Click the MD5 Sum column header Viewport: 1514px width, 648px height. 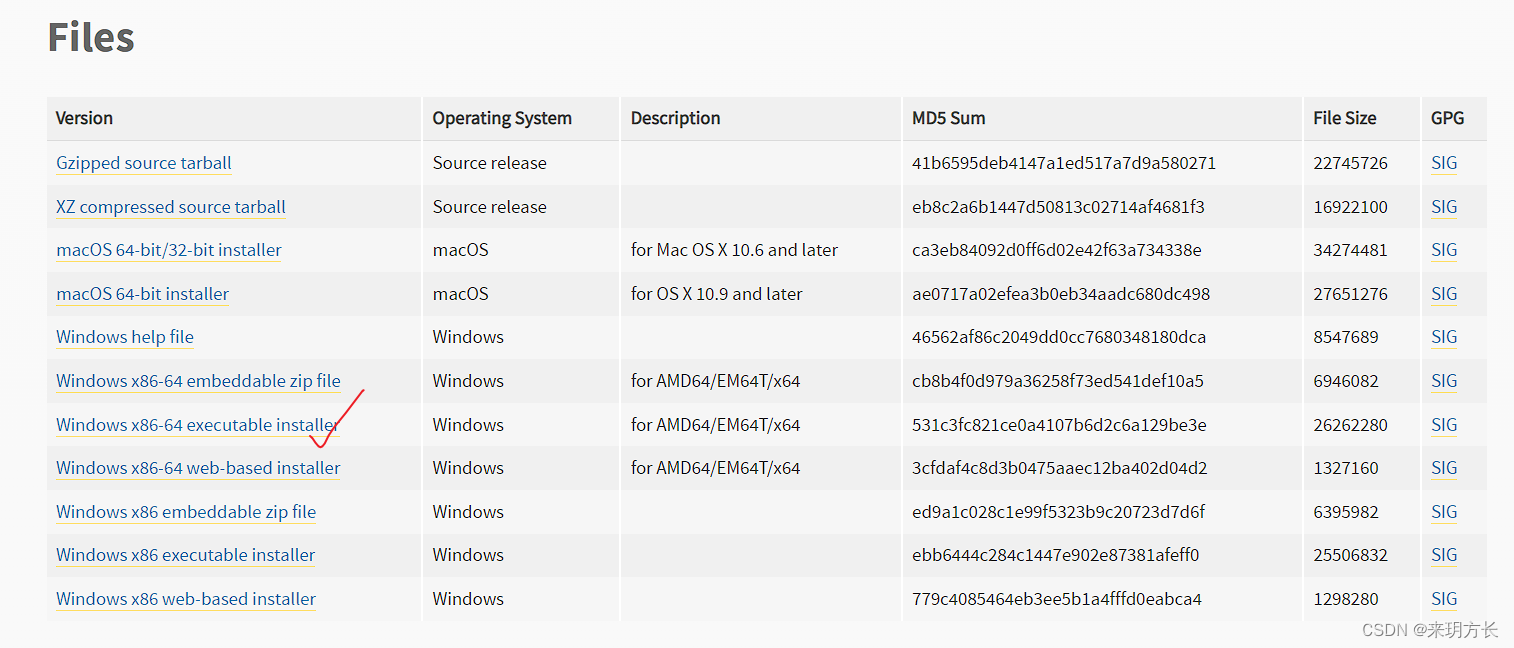948,118
